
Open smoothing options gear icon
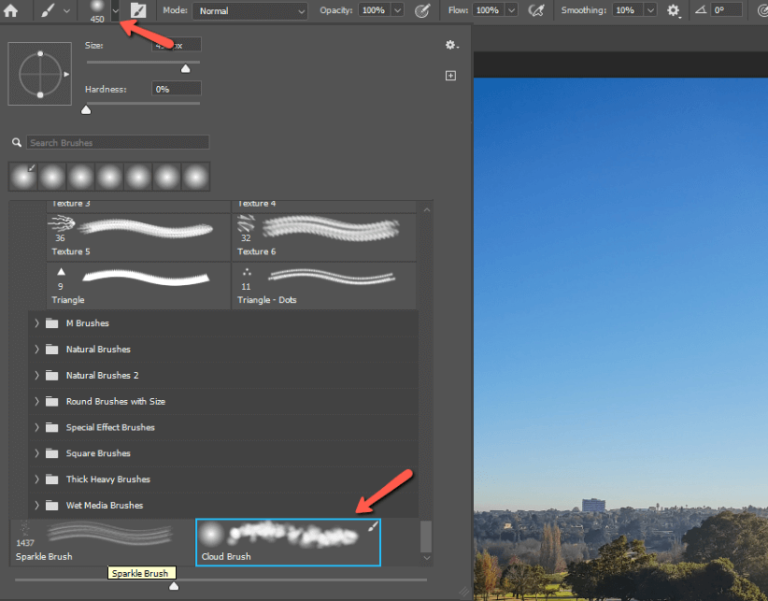674,11
